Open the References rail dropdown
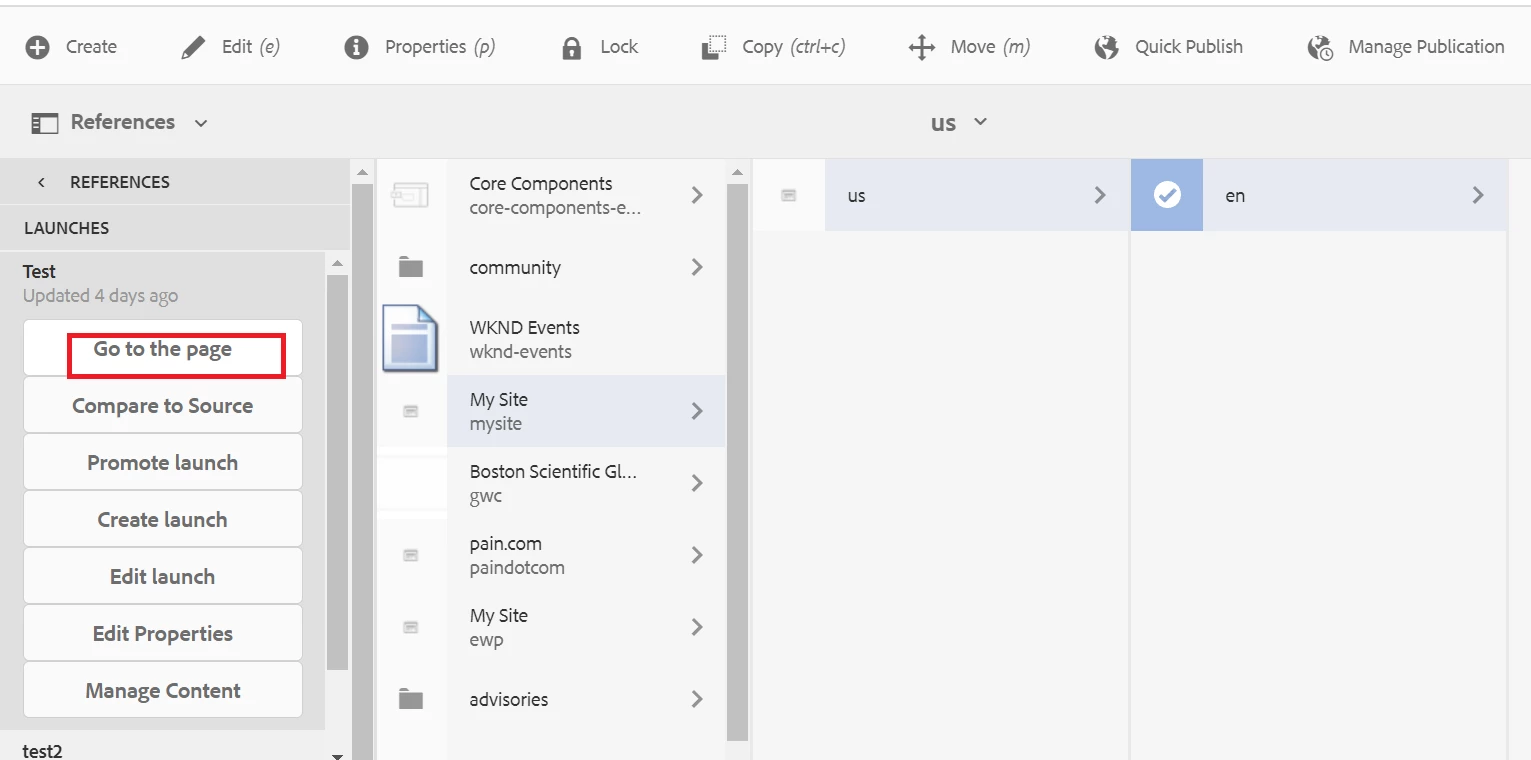The width and height of the screenshot is (1531, 760). pyautogui.click(x=201, y=123)
